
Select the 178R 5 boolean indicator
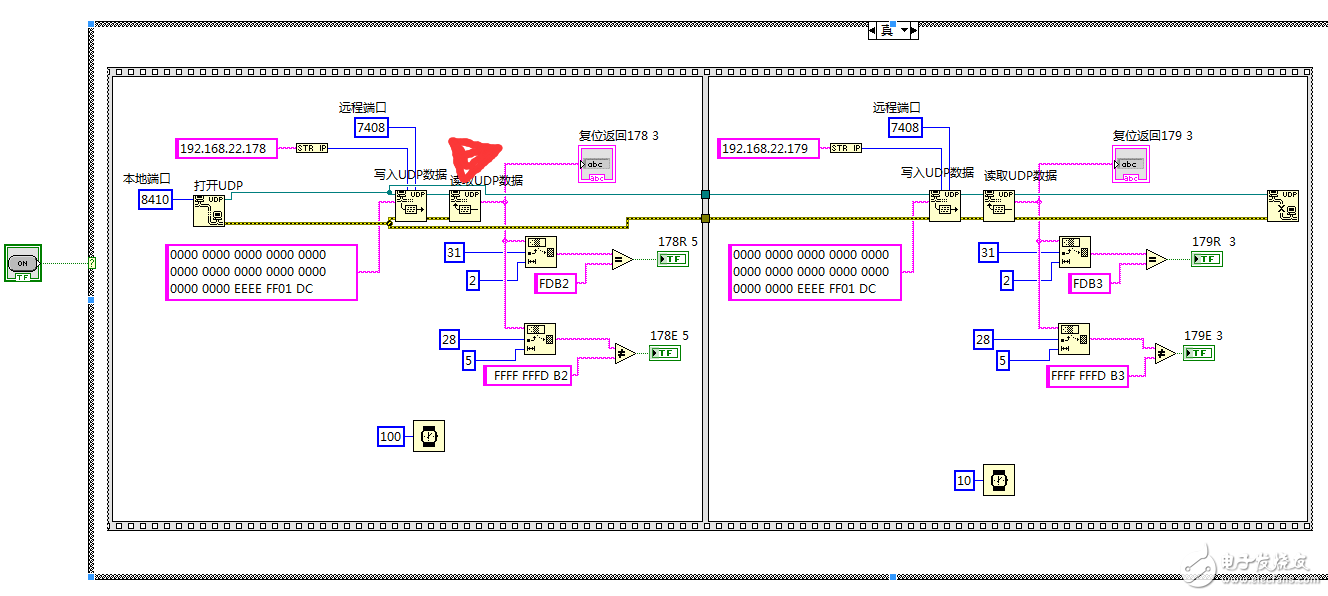tap(672, 259)
